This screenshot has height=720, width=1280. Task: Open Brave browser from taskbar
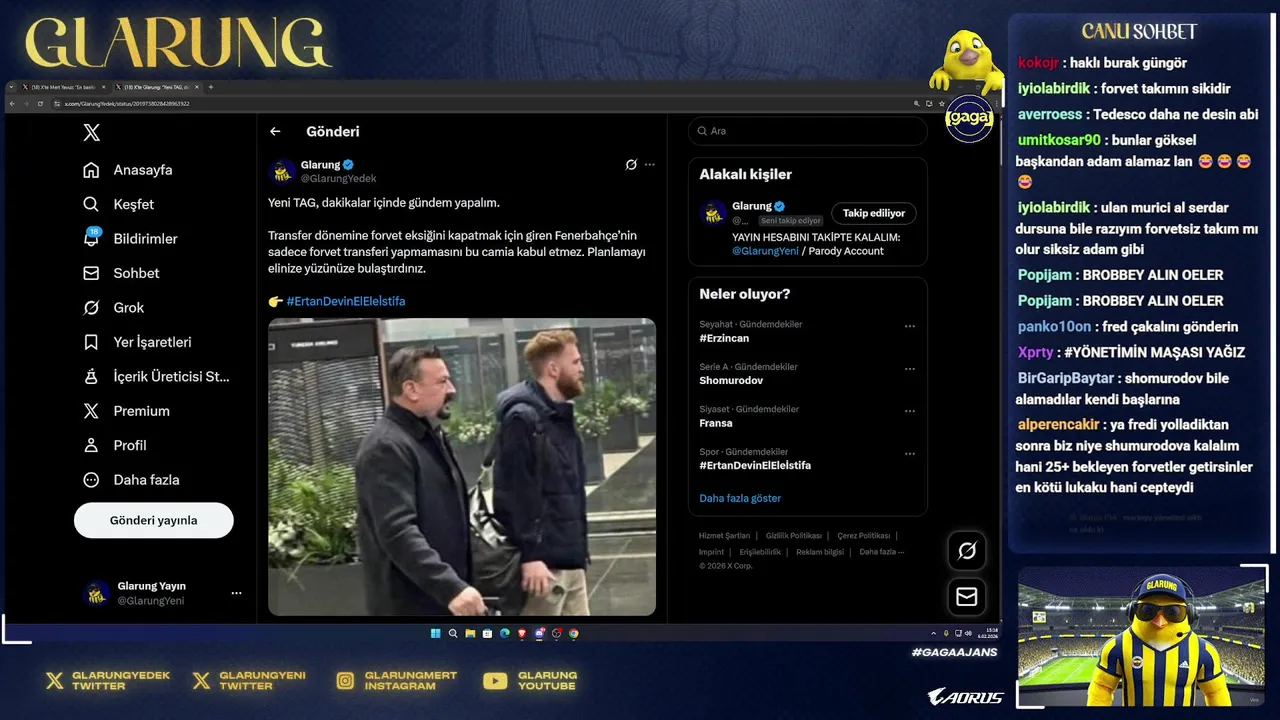tap(522, 633)
